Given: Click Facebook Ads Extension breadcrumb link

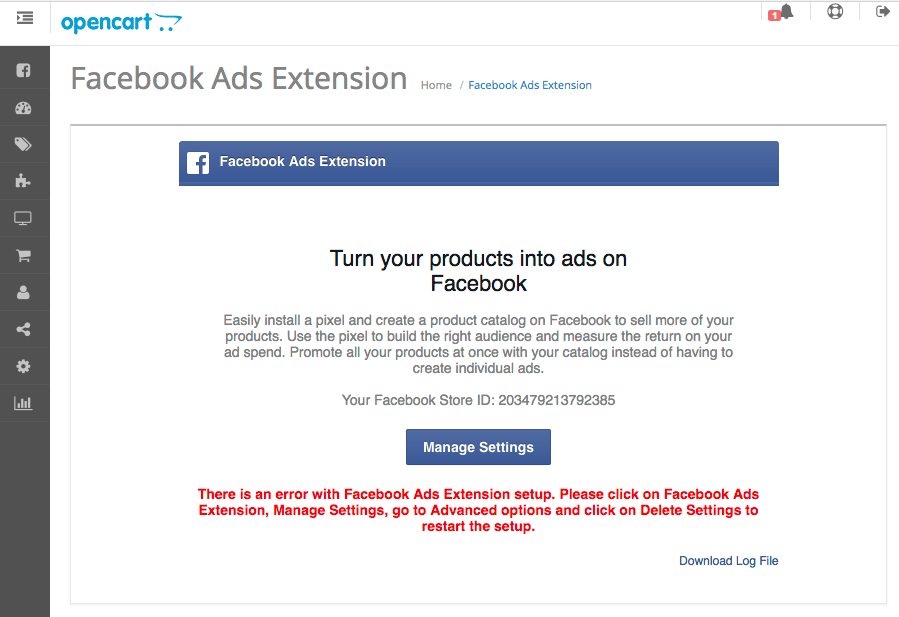Looking at the screenshot, I should tap(530, 85).
